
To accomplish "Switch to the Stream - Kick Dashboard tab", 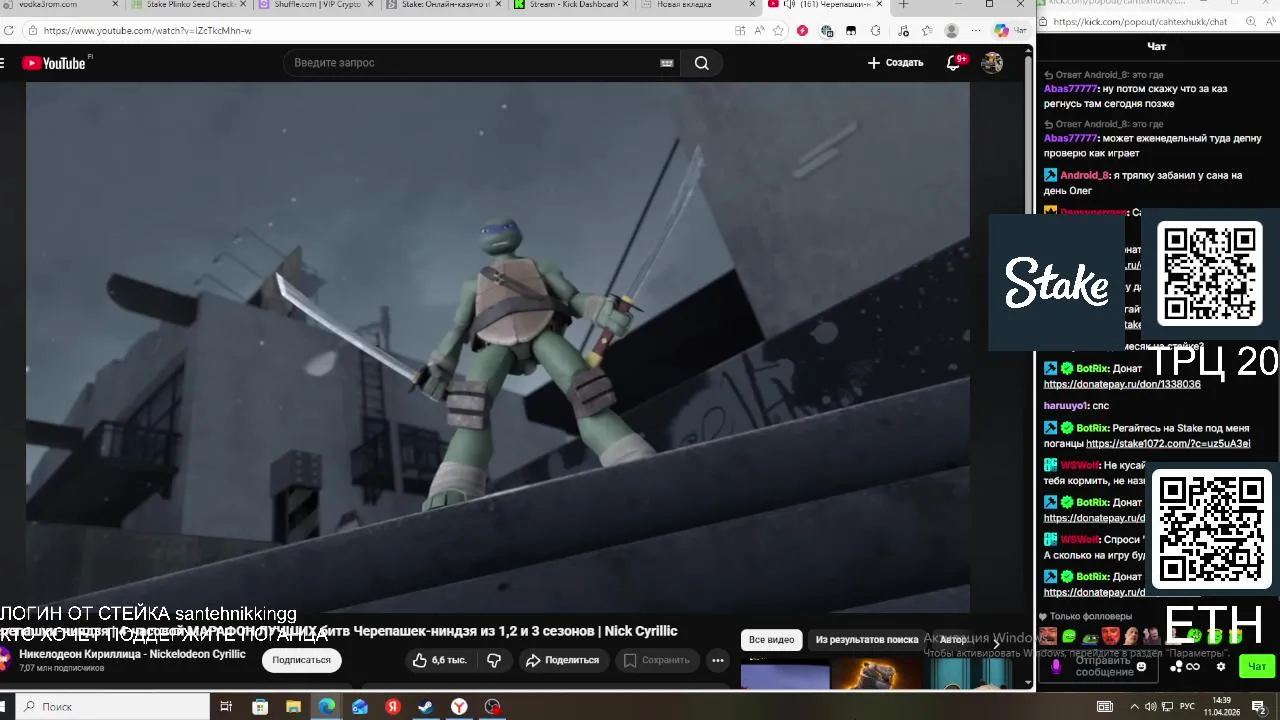I will [568, 5].
